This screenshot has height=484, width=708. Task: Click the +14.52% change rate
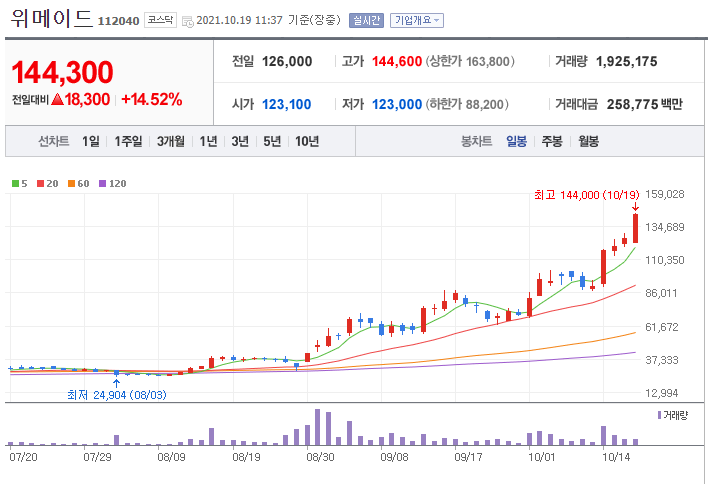[152, 99]
